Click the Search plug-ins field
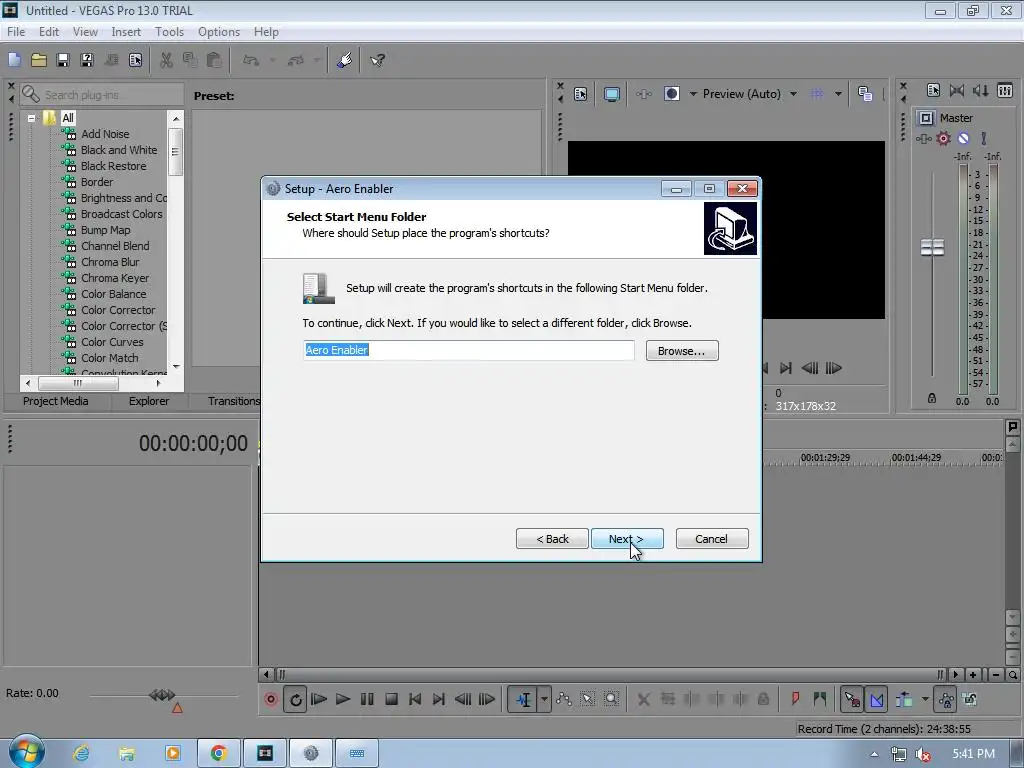The image size is (1024, 768). tap(102, 95)
